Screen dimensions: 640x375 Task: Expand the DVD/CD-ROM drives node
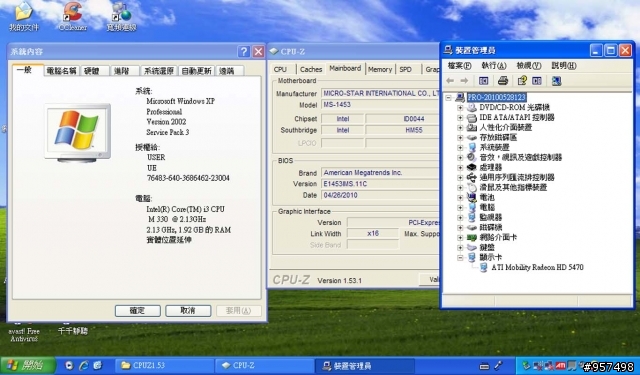point(460,108)
